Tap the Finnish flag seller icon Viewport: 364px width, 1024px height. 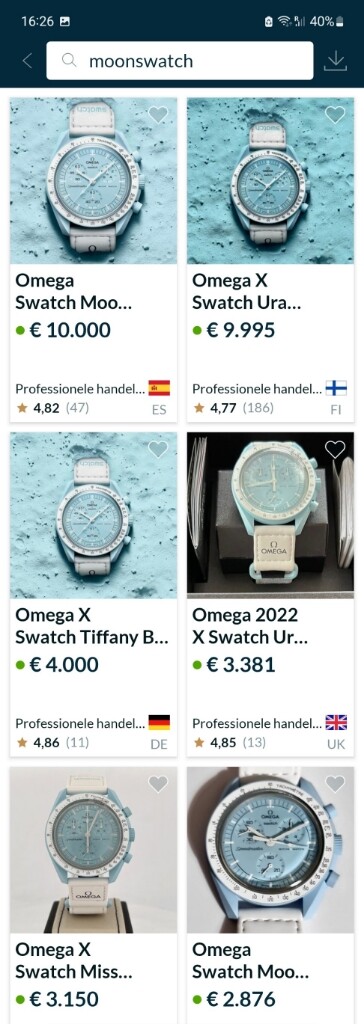coord(336,389)
